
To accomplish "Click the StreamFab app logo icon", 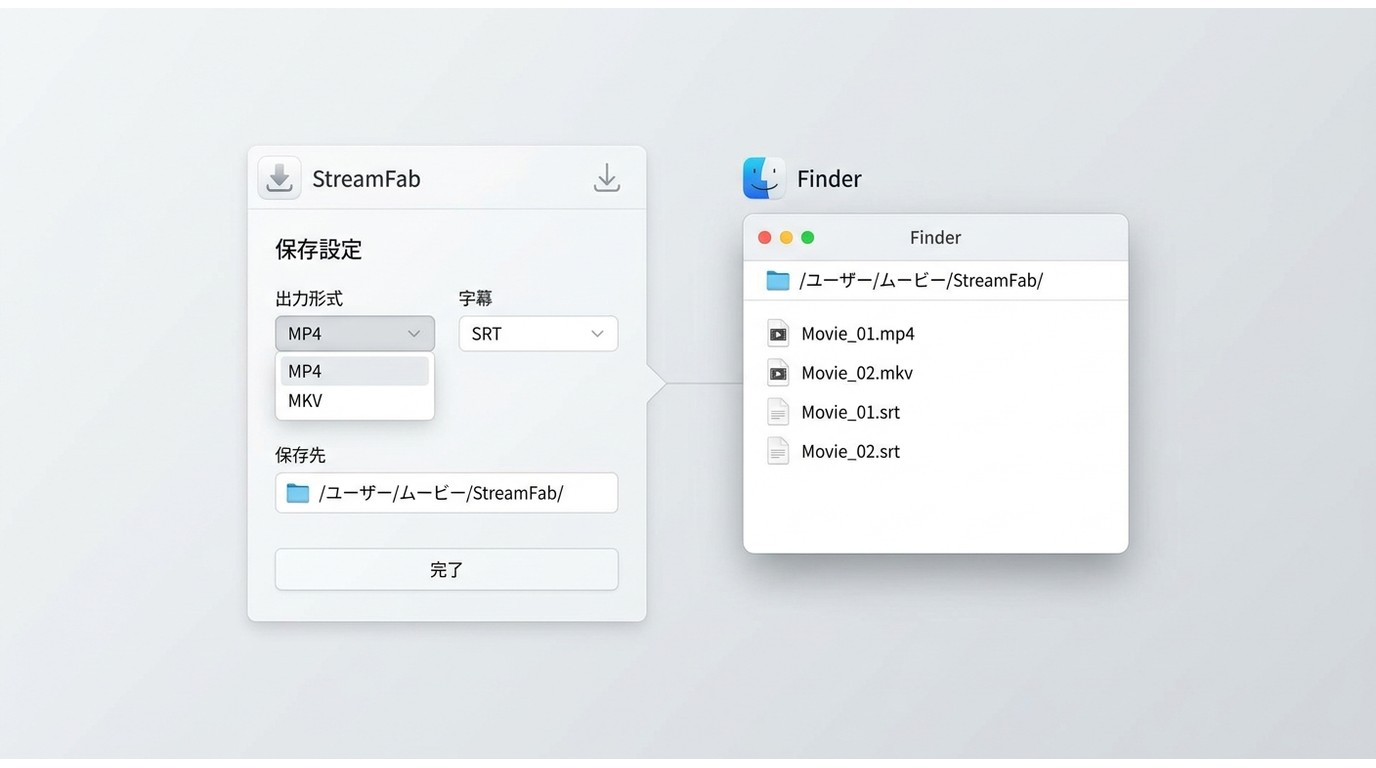I will tap(279, 178).
